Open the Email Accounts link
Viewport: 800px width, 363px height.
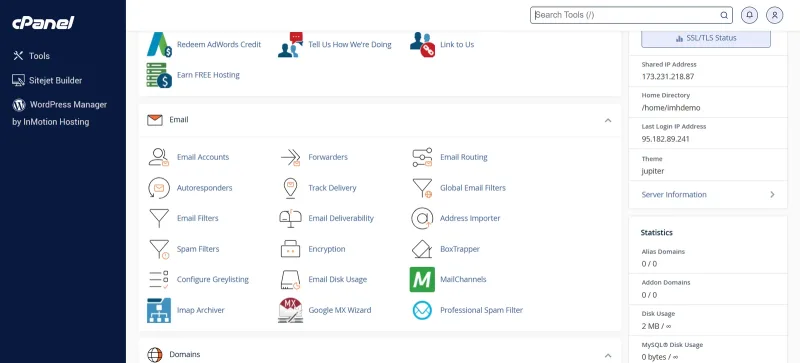click(203, 157)
